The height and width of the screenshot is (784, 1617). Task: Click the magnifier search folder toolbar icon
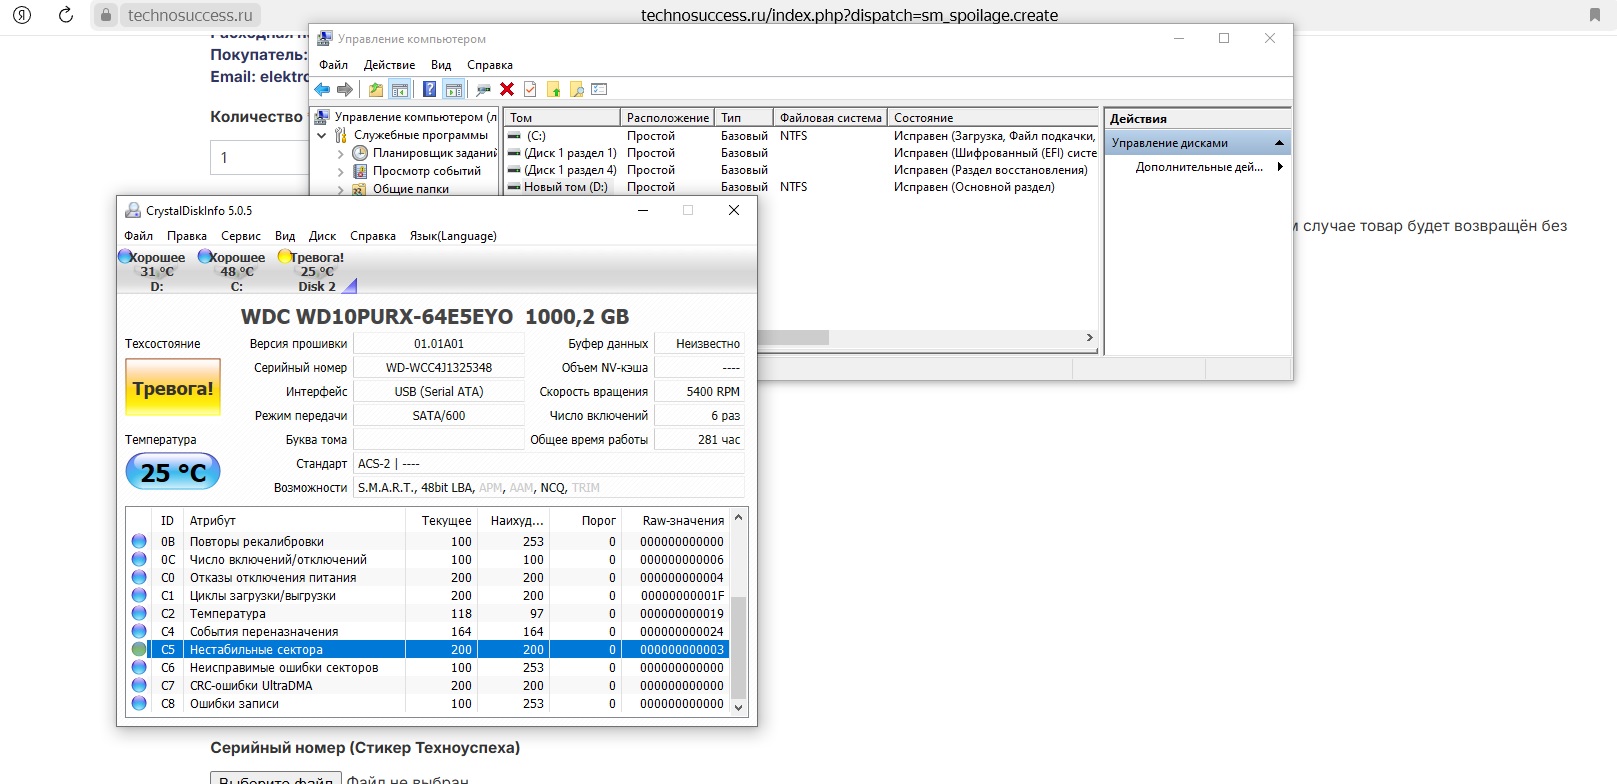click(x=577, y=90)
